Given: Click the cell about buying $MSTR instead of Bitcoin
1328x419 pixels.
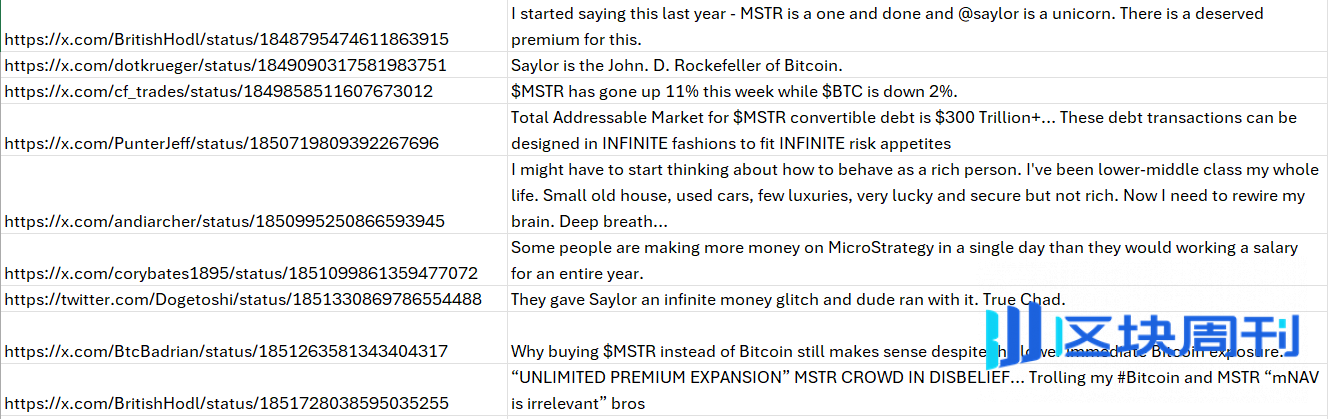Looking at the screenshot, I should tap(917, 338).
